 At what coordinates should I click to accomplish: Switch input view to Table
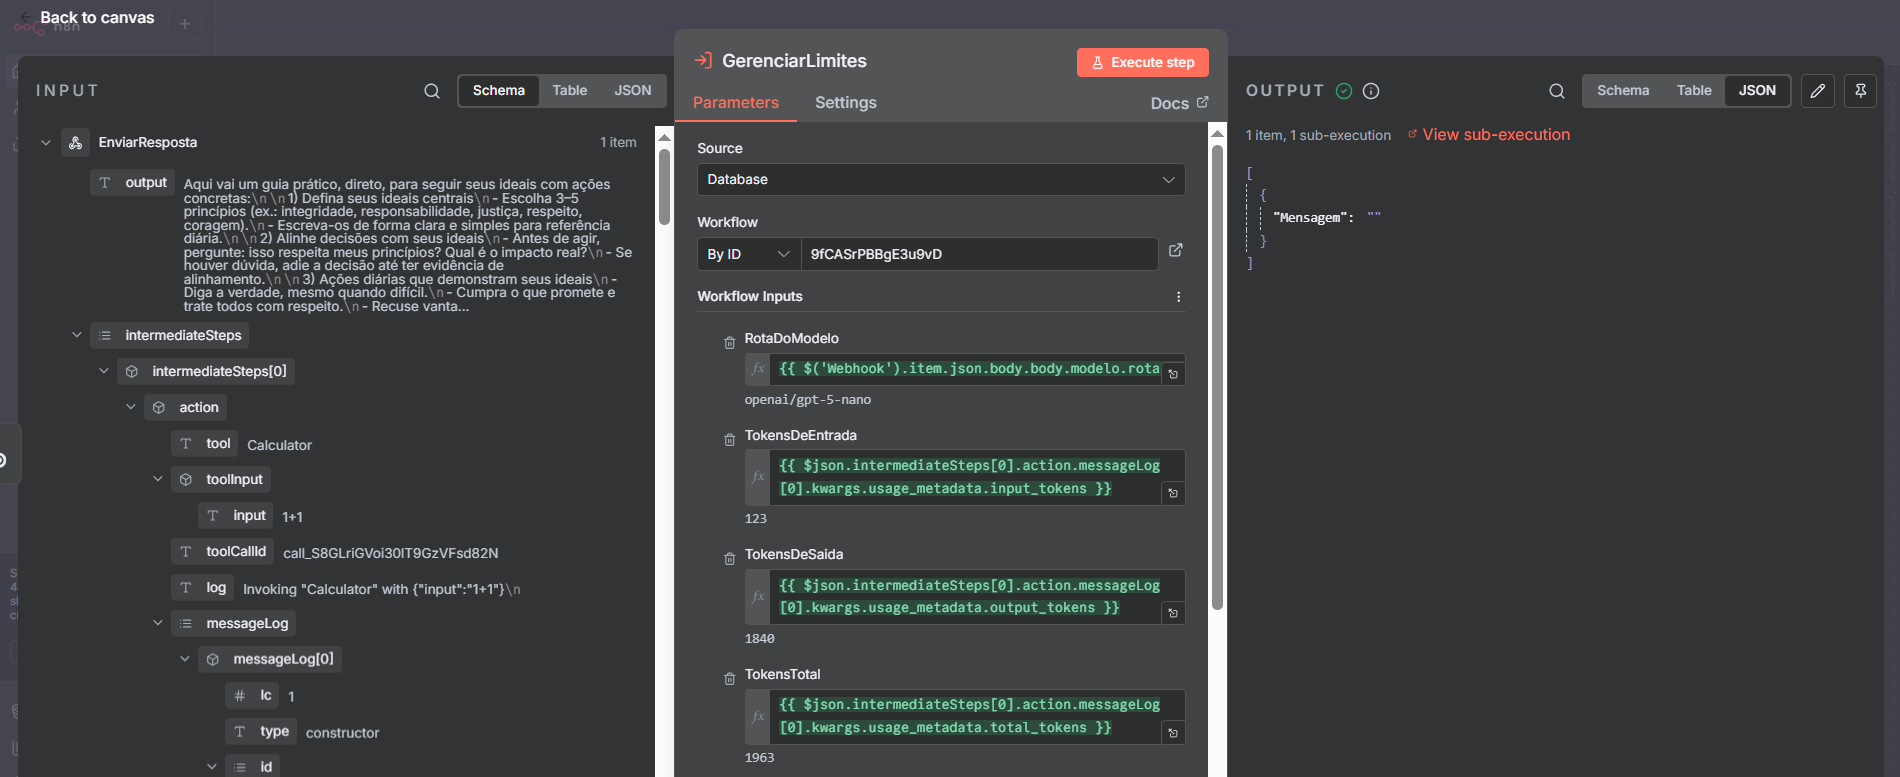pos(569,91)
